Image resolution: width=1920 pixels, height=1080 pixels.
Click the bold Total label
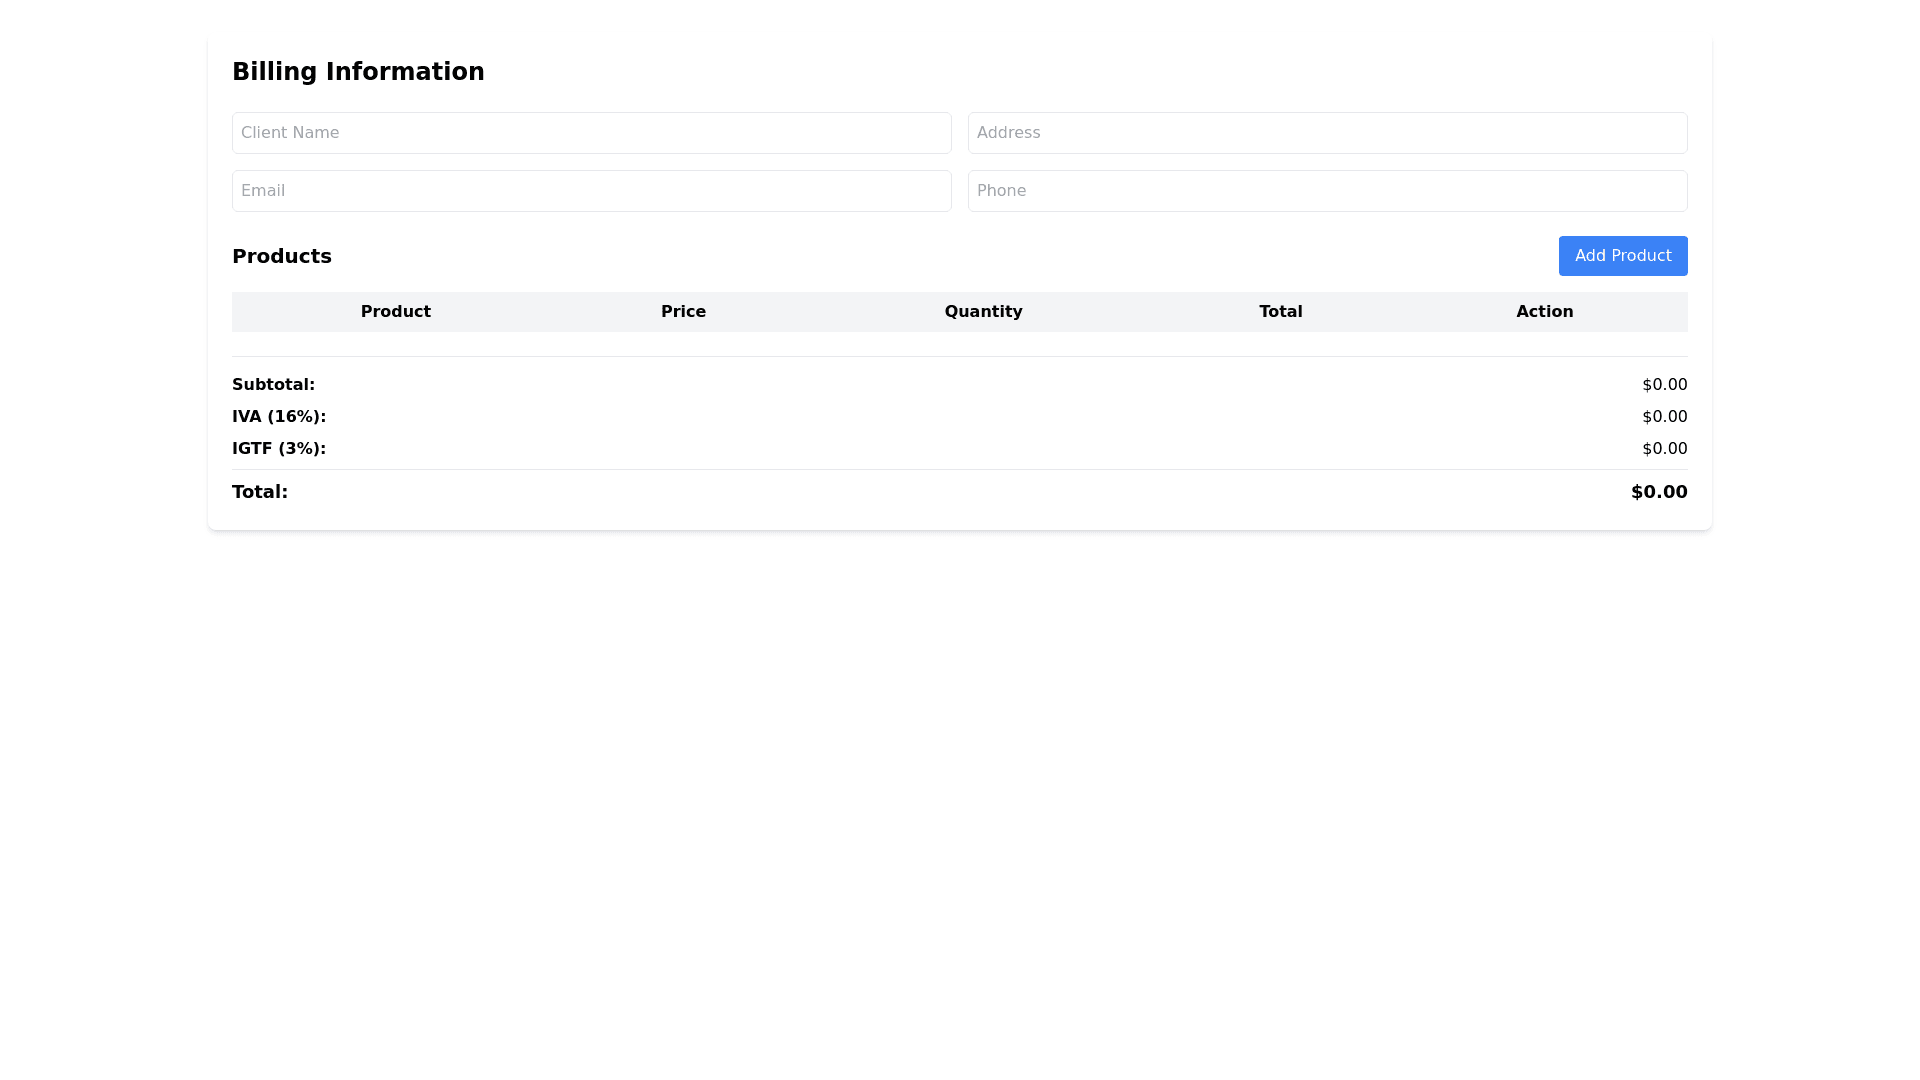[x=260, y=492]
